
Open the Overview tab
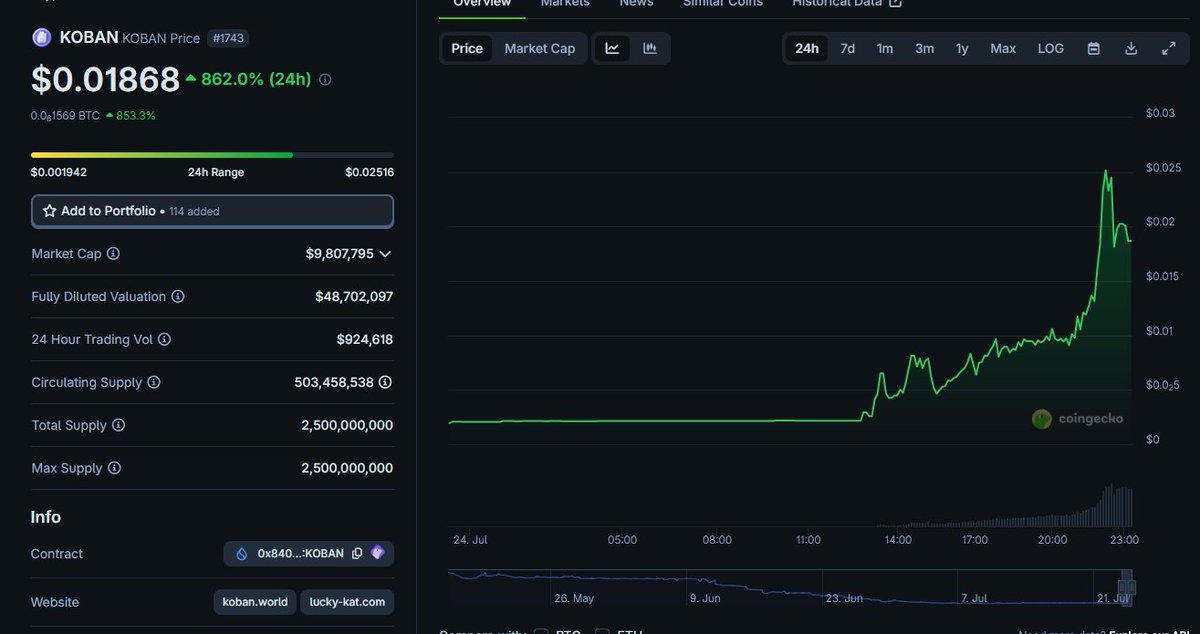point(482,4)
